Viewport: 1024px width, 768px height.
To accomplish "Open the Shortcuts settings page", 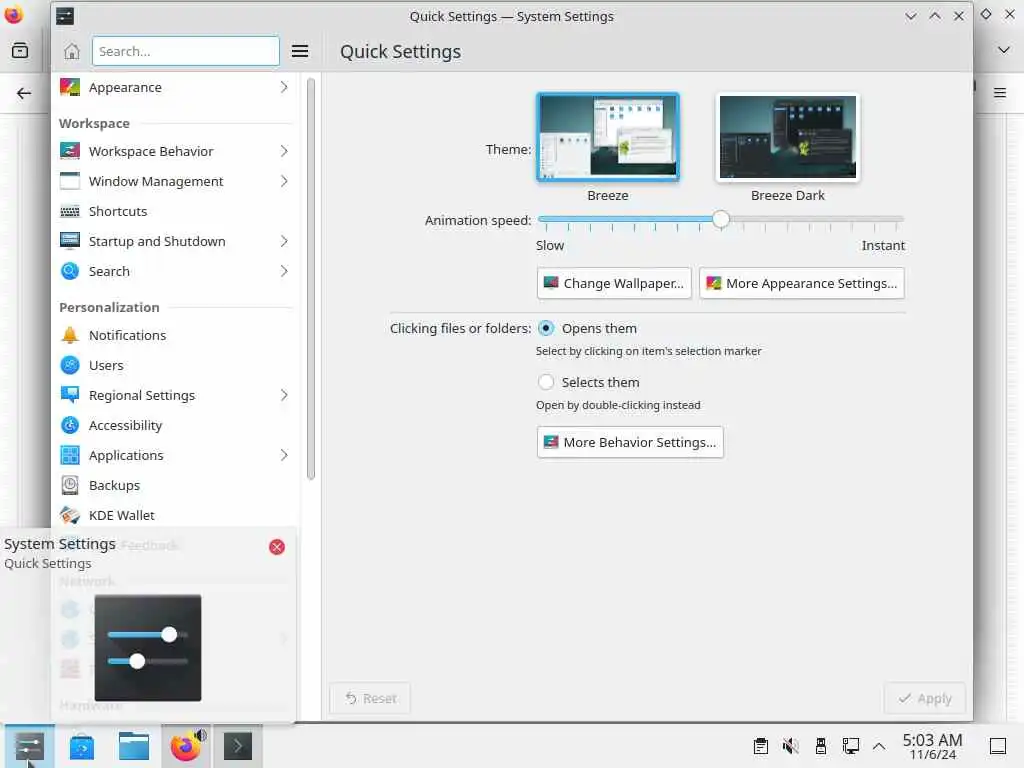I will coord(175,211).
